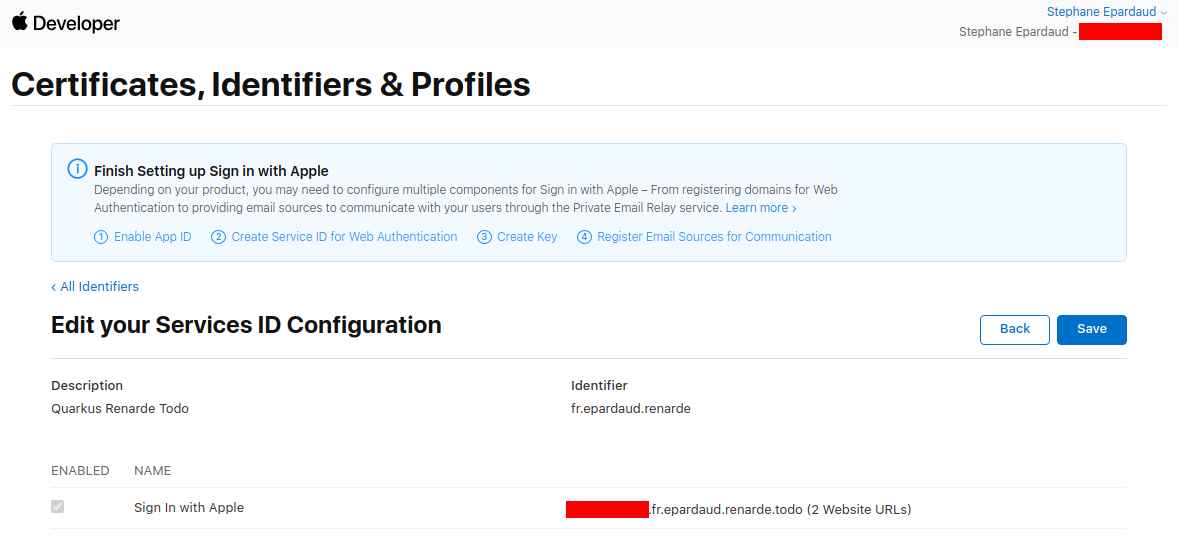Save the Services ID configuration
The image size is (1177, 536).
click(1091, 329)
